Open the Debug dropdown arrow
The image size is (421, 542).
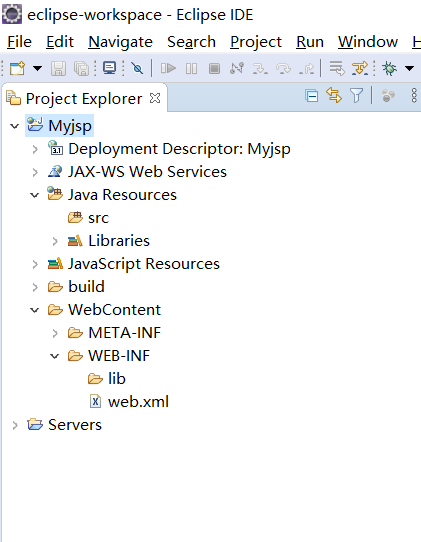410,68
